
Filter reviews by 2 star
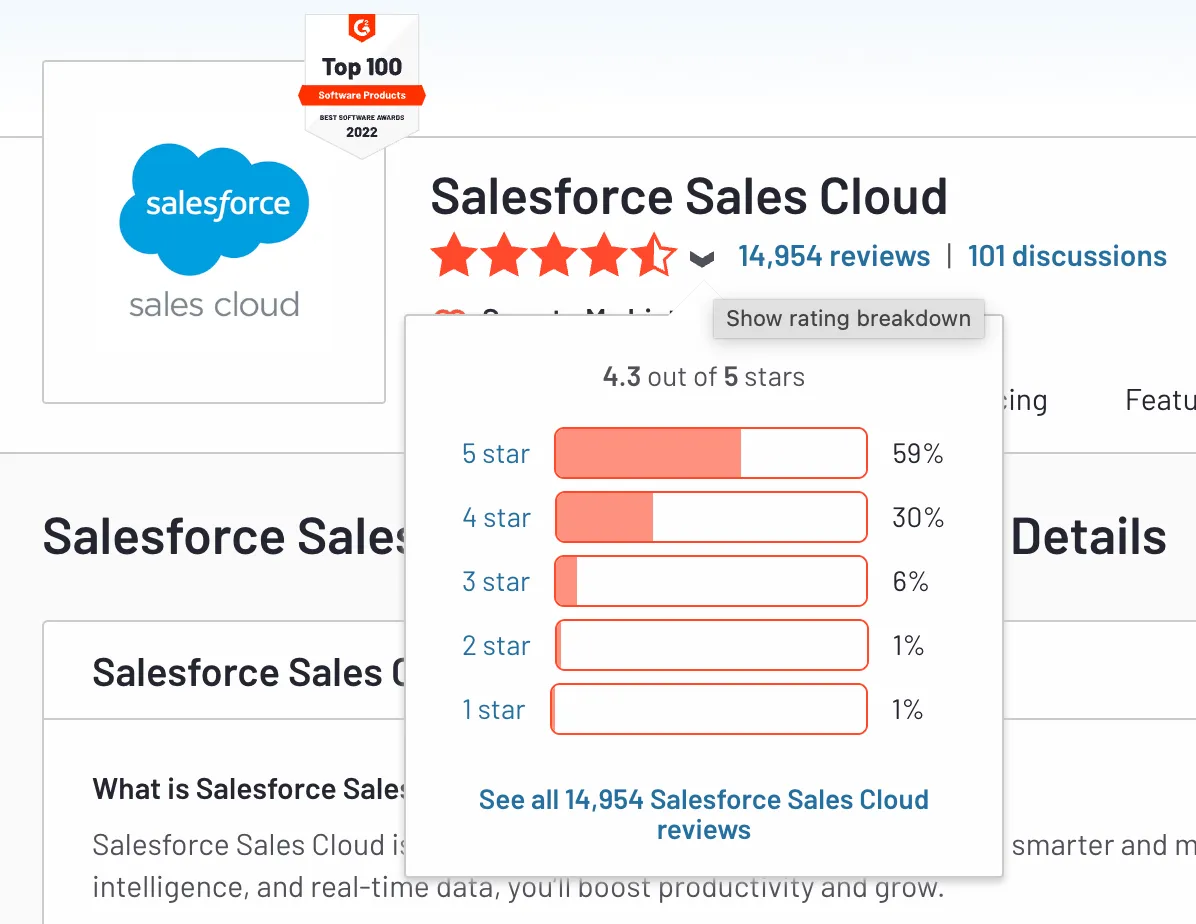pyautogui.click(x=496, y=646)
